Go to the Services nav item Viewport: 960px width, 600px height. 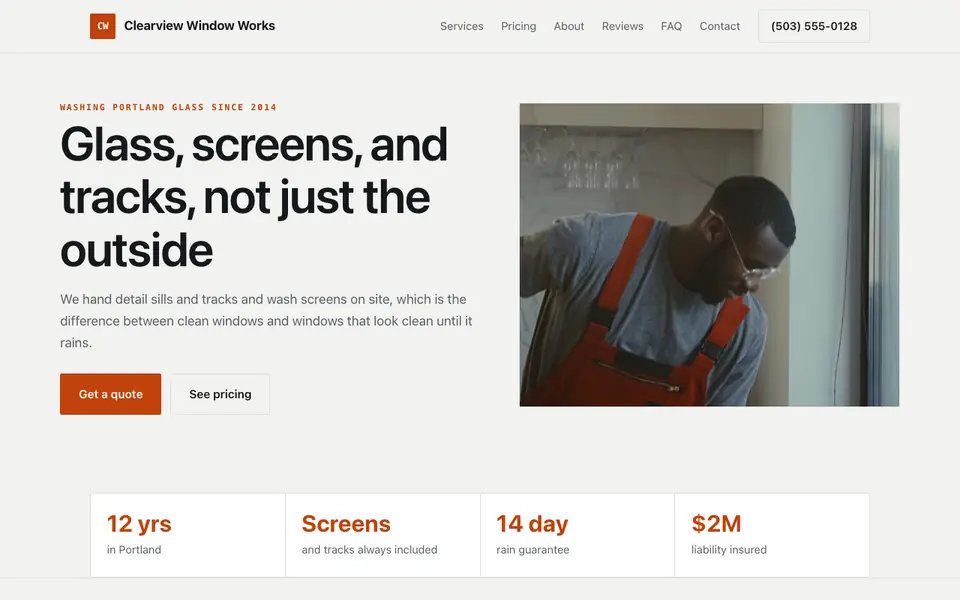coord(462,26)
